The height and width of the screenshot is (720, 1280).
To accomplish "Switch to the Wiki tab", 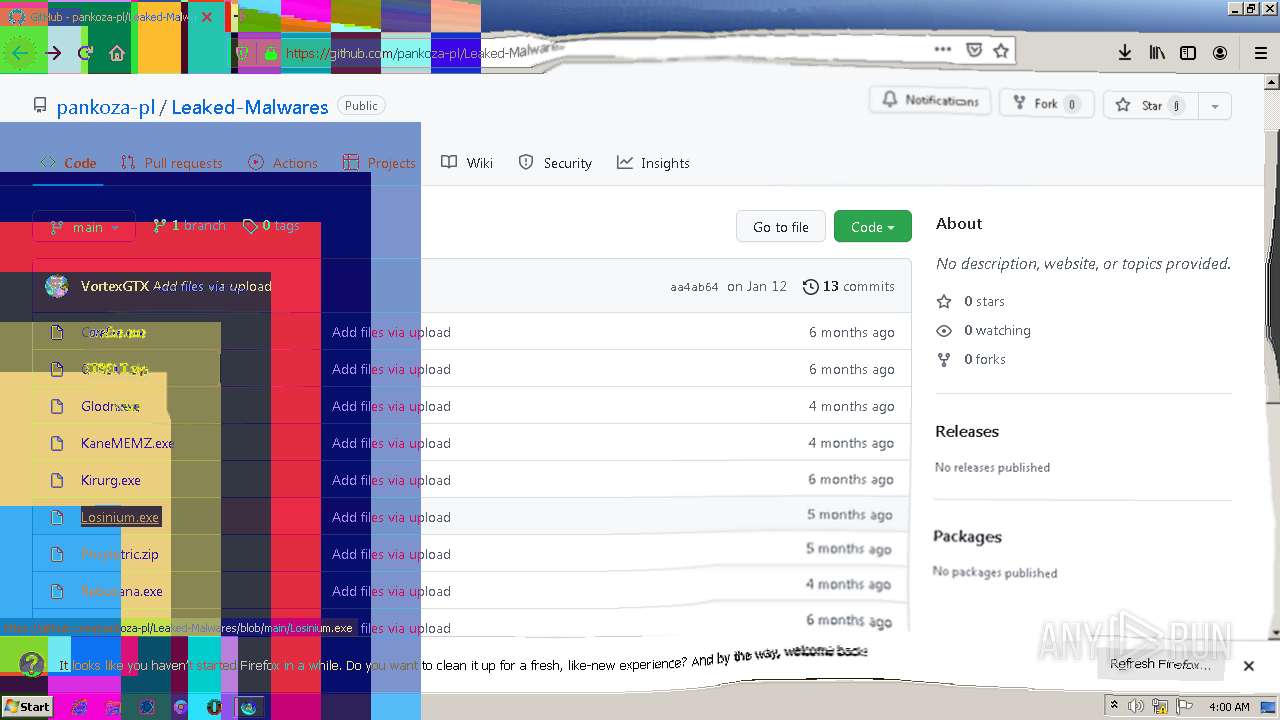I will [x=467, y=163].
